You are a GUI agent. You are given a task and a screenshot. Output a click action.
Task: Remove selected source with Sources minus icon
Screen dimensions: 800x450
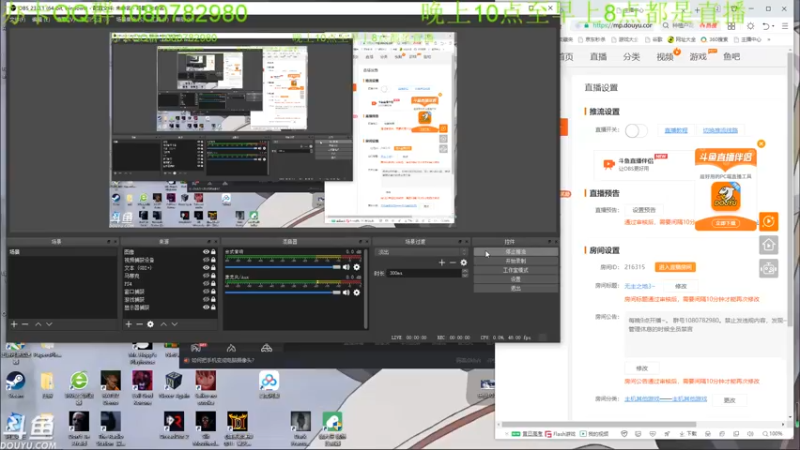point(139,324)
